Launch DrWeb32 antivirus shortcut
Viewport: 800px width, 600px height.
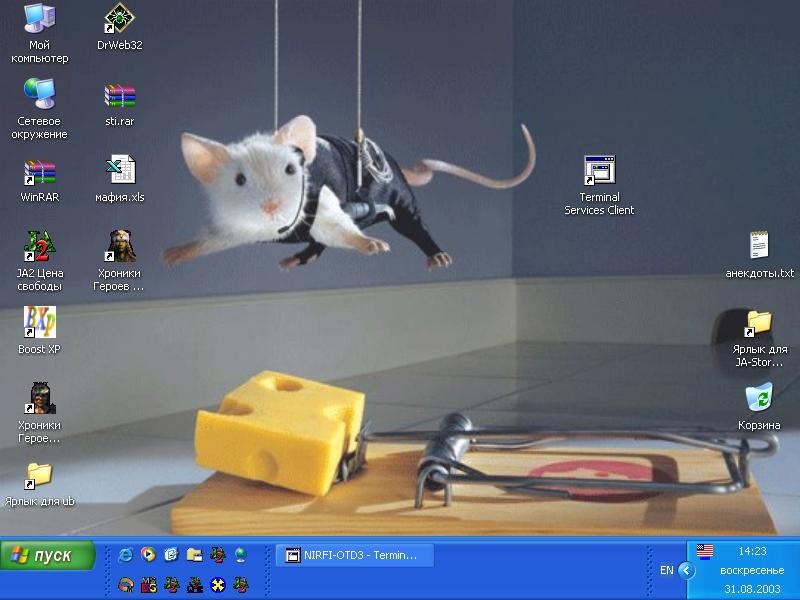point(120,20)
